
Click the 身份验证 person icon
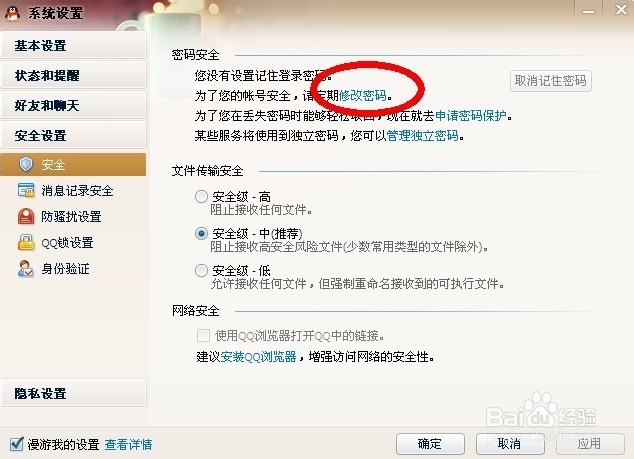pyautogui.click(x=26, y=268)
